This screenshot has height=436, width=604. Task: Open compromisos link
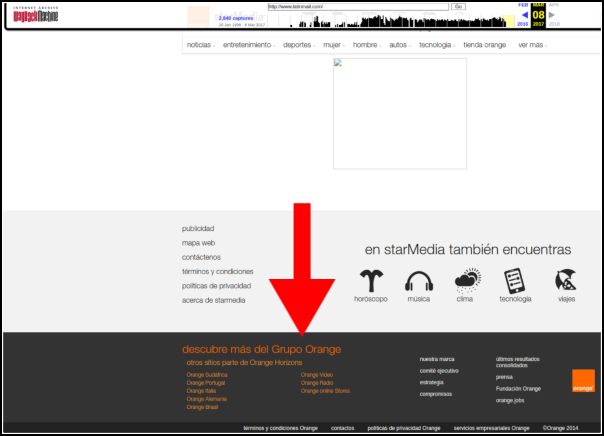tap(436, 394)
